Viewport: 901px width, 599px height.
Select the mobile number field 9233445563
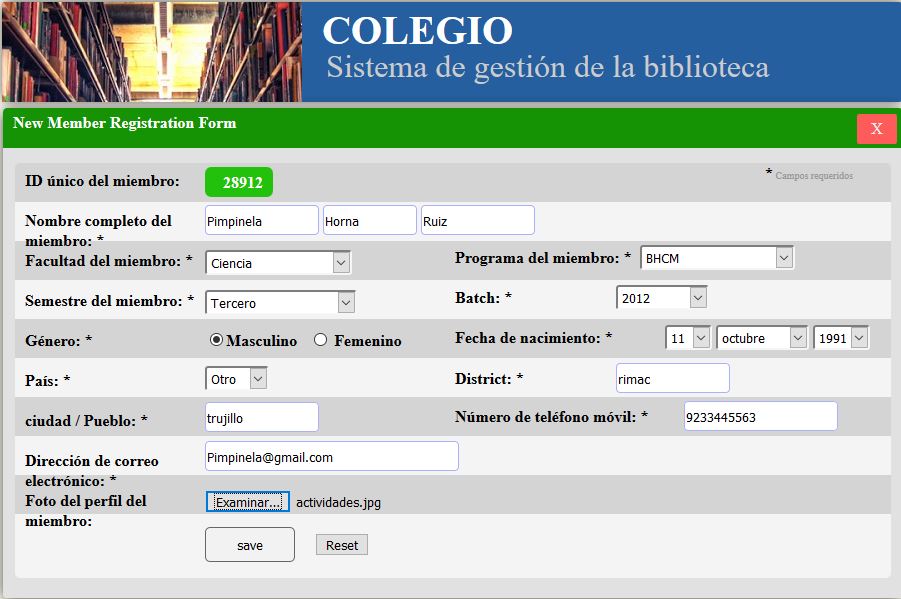click(760, 416)
